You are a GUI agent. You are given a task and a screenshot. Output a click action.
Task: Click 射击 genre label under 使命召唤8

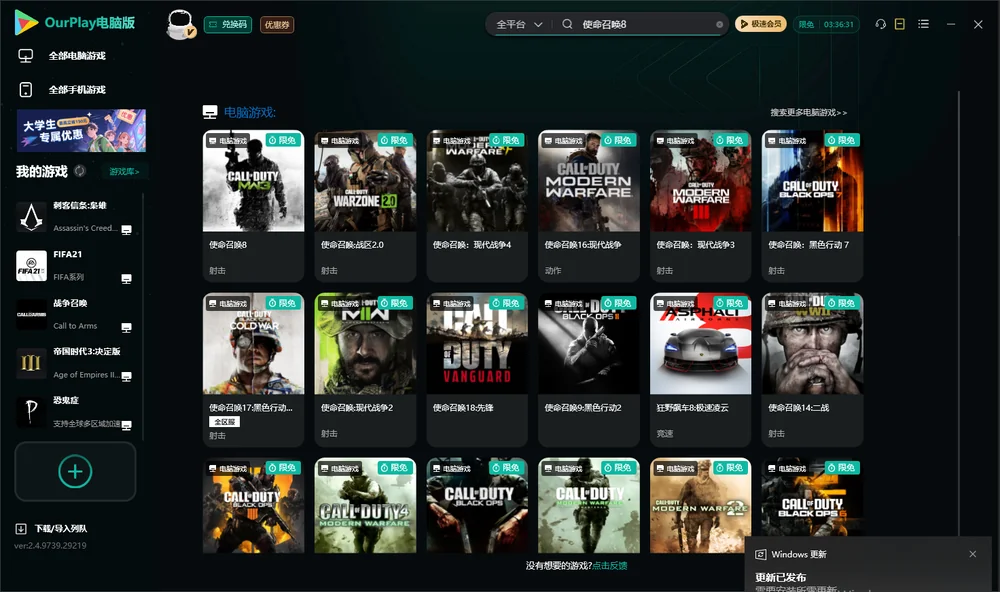click(217, 270)
